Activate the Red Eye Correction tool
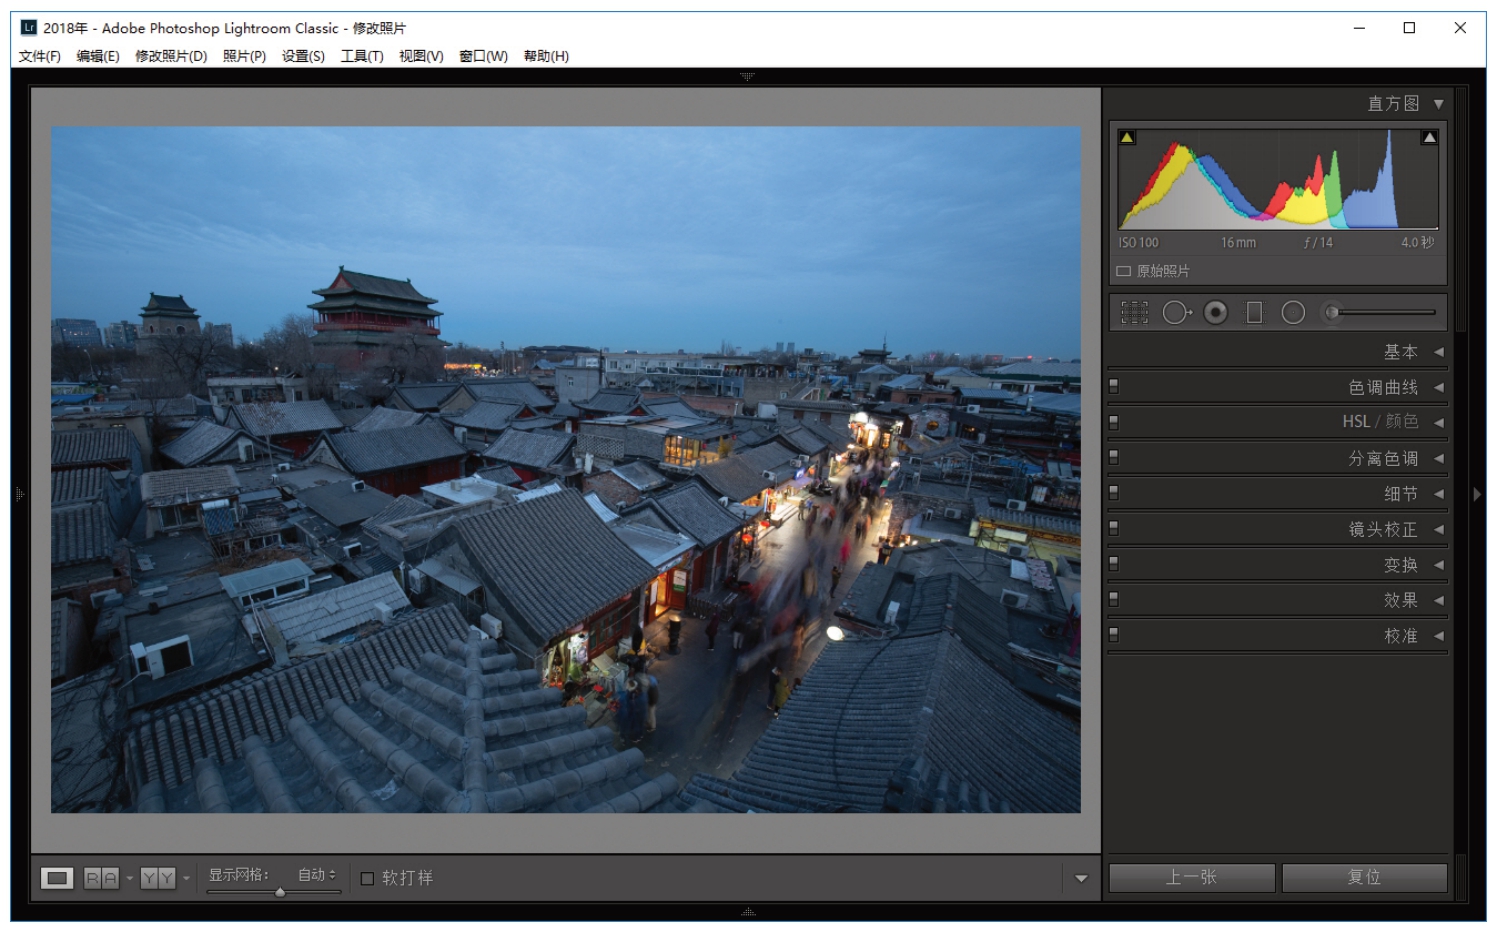 (x=1215, y=313)
